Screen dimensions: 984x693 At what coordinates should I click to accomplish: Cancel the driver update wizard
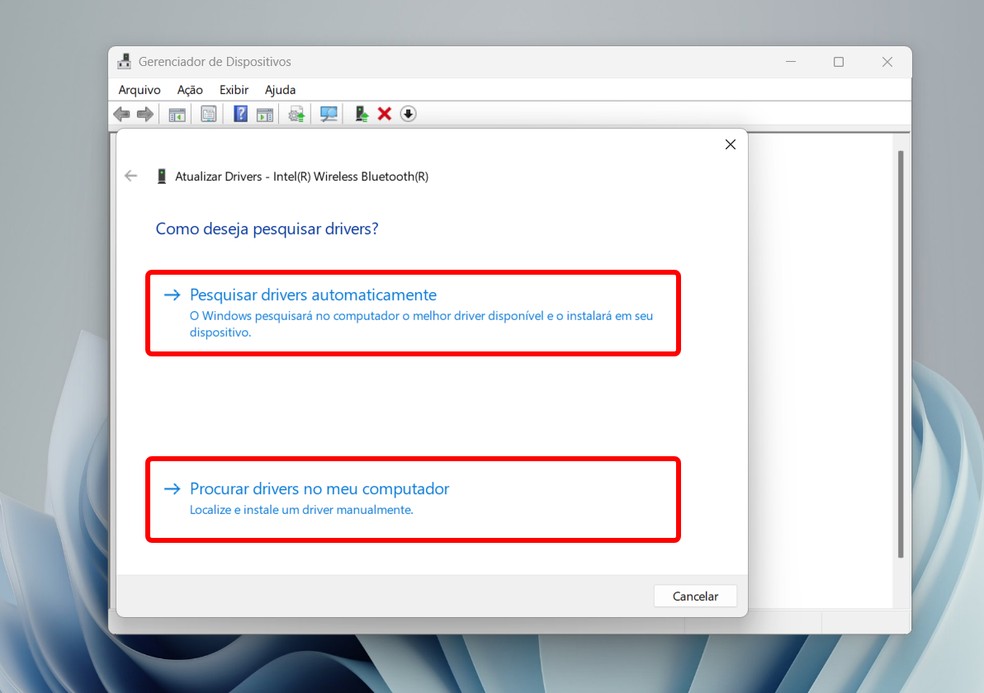pos(695,595)
